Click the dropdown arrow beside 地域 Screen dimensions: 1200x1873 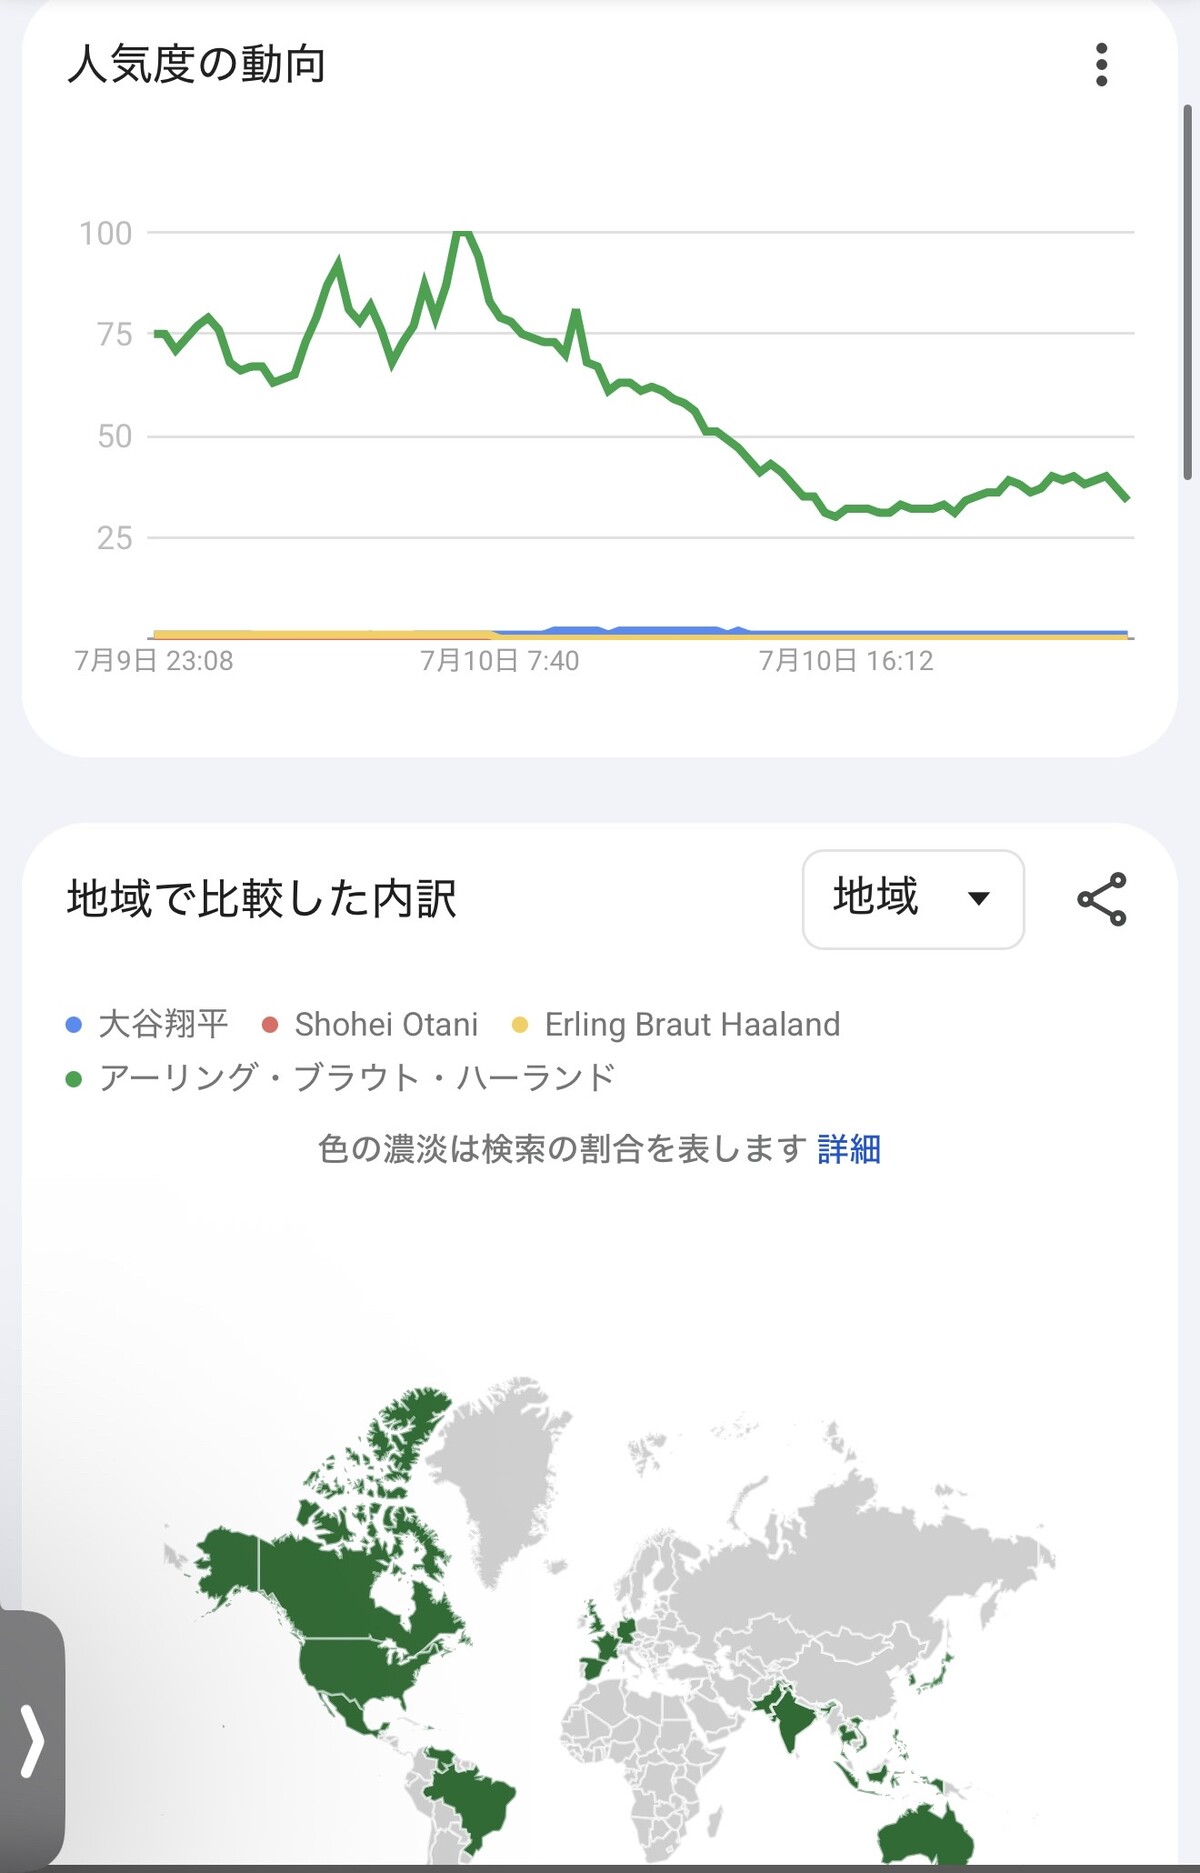pyautogui.click(x=979, y=898)
